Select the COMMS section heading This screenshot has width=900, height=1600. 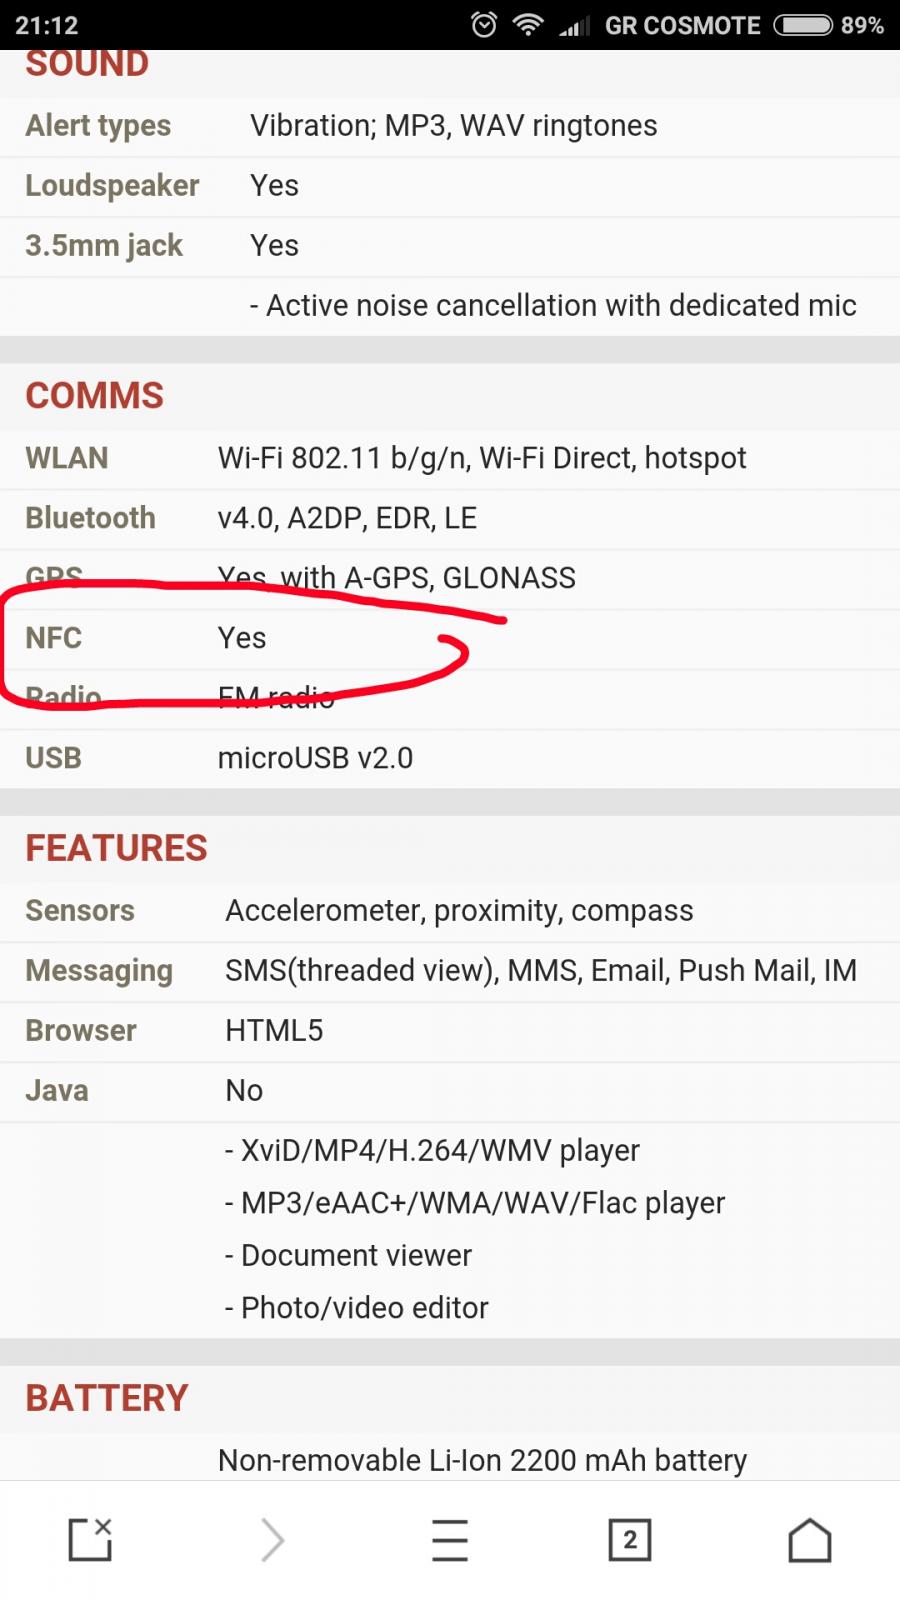point(95,396)
